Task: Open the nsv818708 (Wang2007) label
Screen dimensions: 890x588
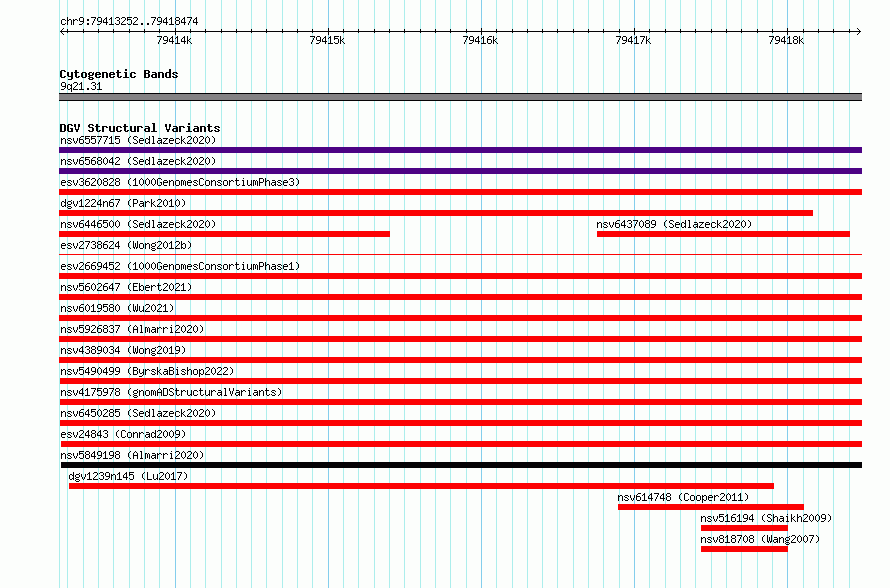Action: (x=760, y=539)
